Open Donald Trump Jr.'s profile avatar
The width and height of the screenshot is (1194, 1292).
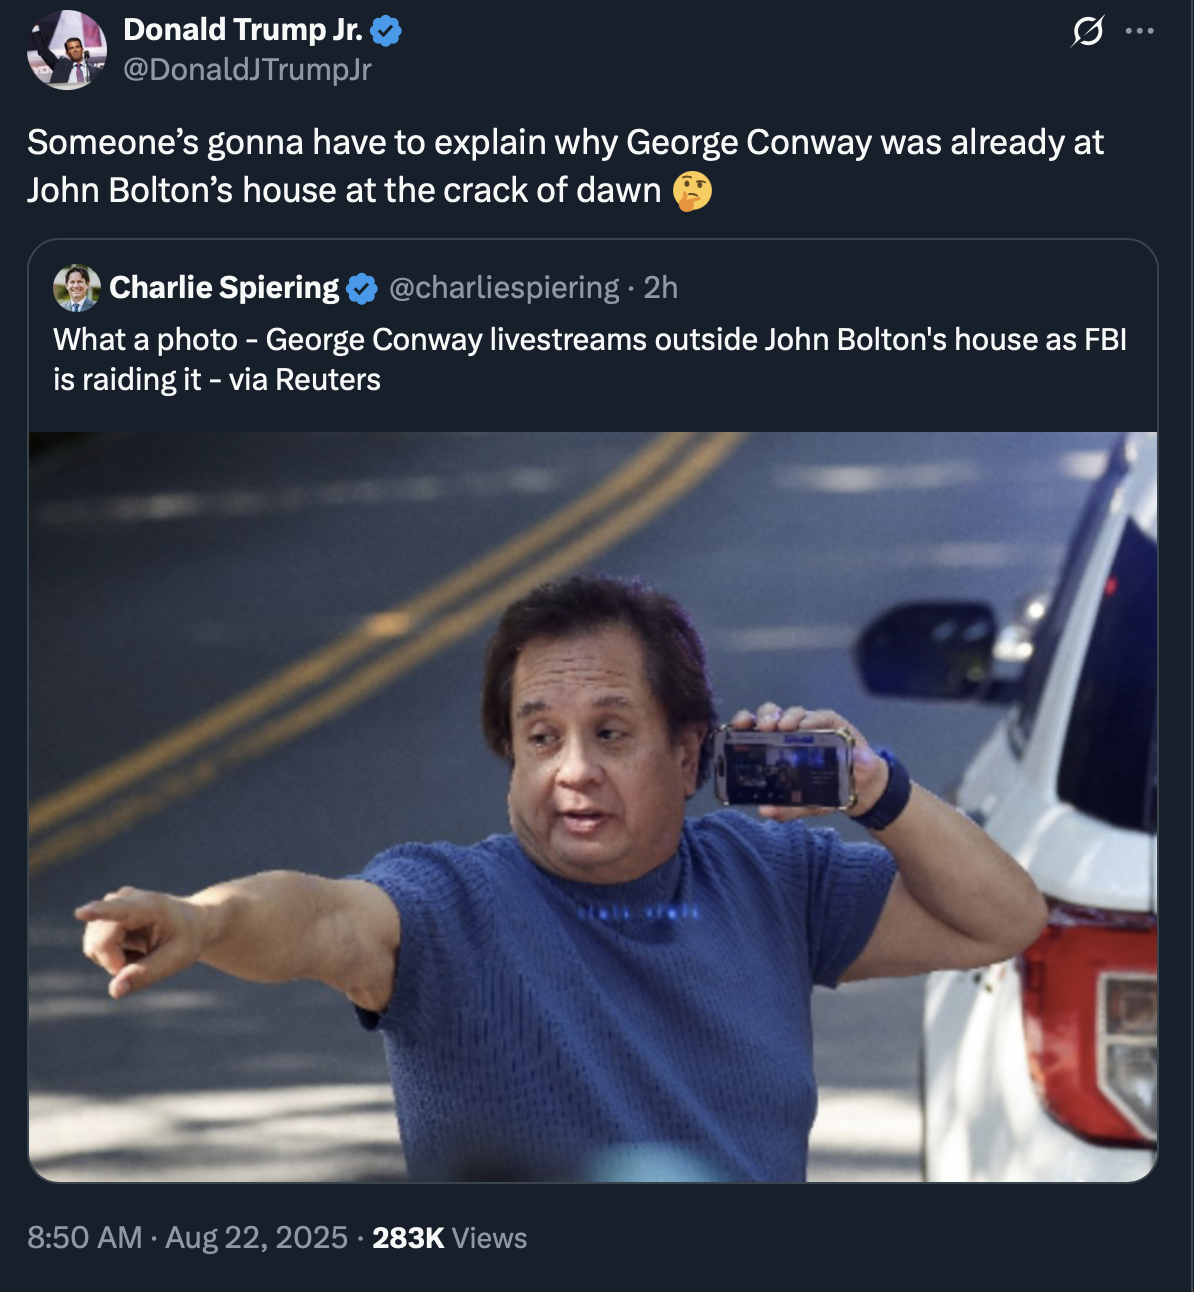pos(67,50)
